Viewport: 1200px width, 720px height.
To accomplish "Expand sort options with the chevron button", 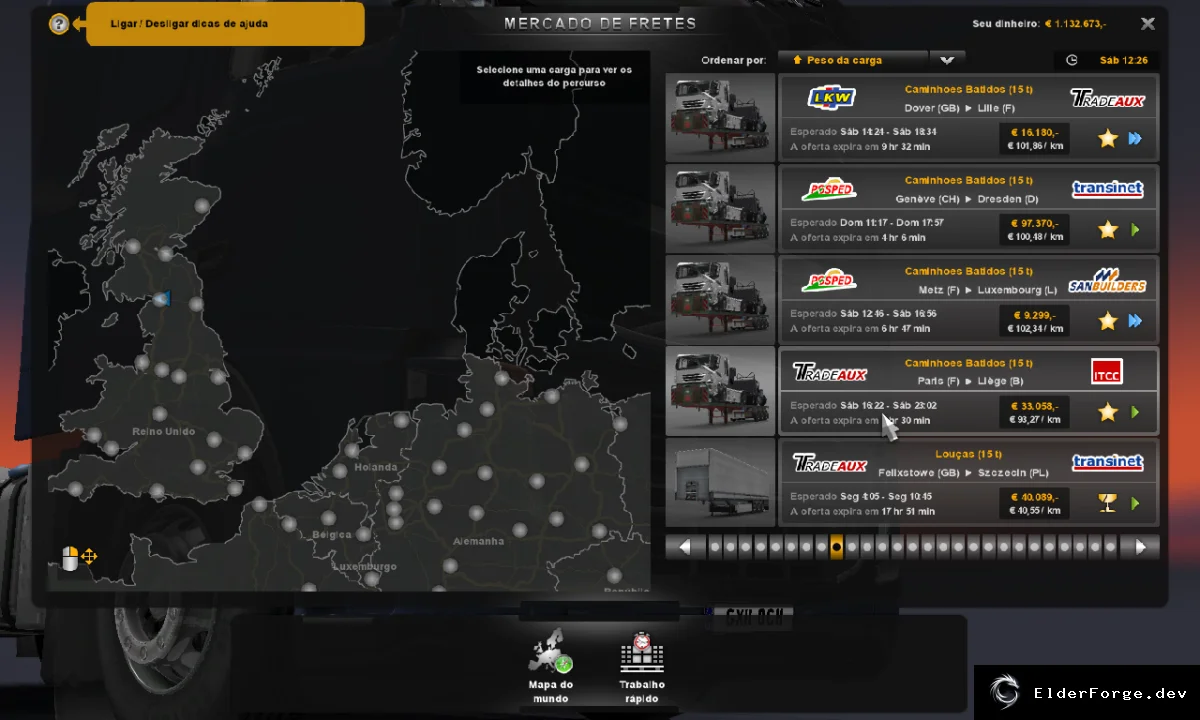I will coord(947,60).
